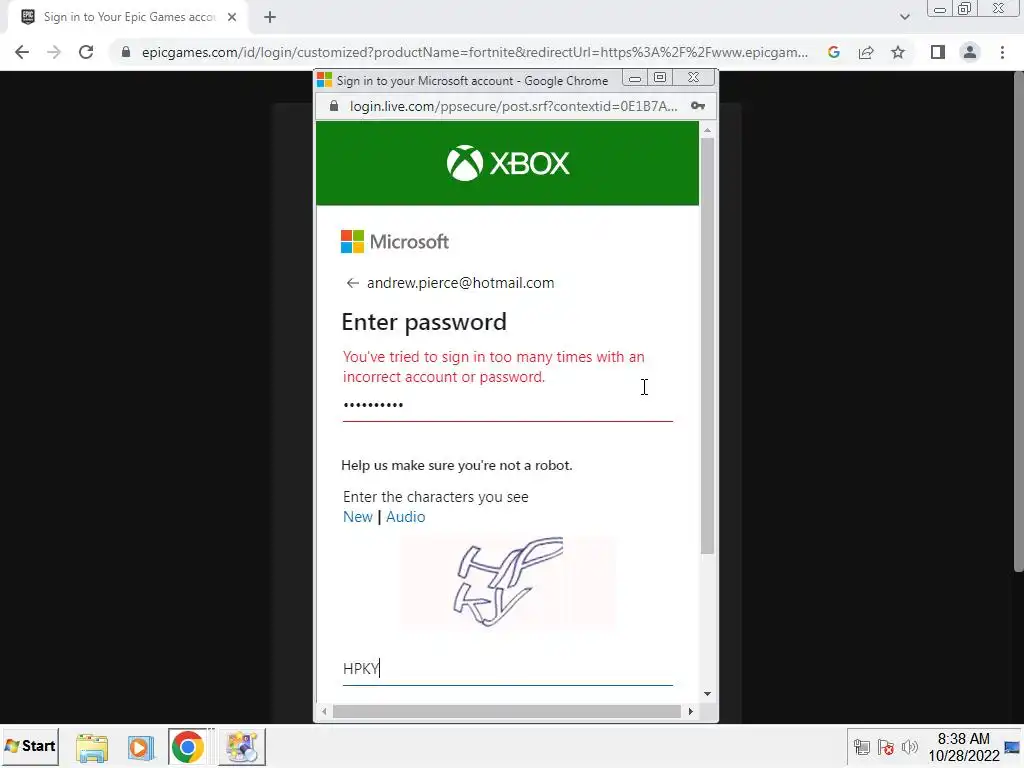Close the Epic Games sign-in tab

[x=232, y=17]
